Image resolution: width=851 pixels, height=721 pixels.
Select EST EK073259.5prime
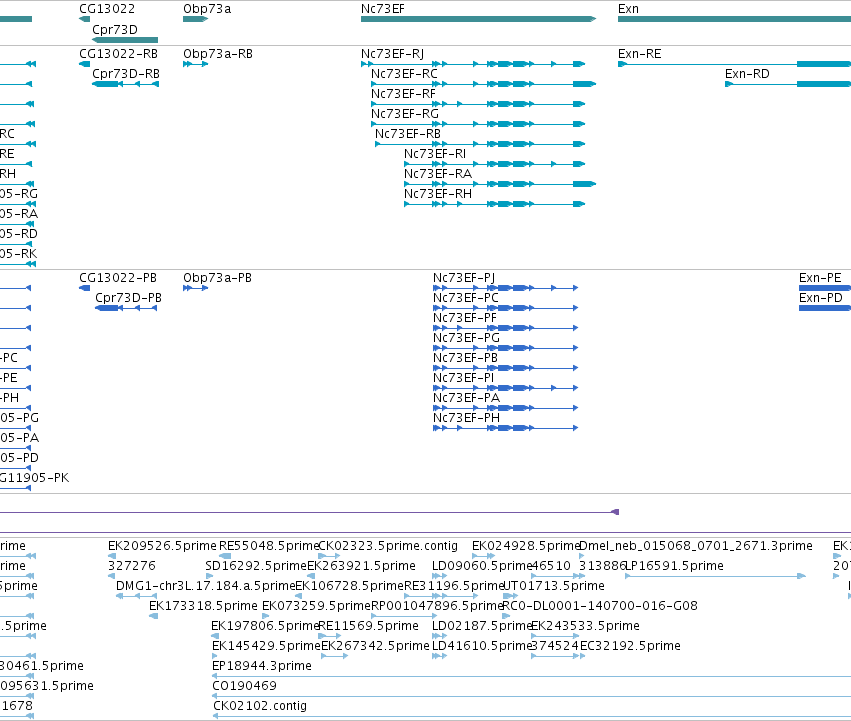point(316,606)
